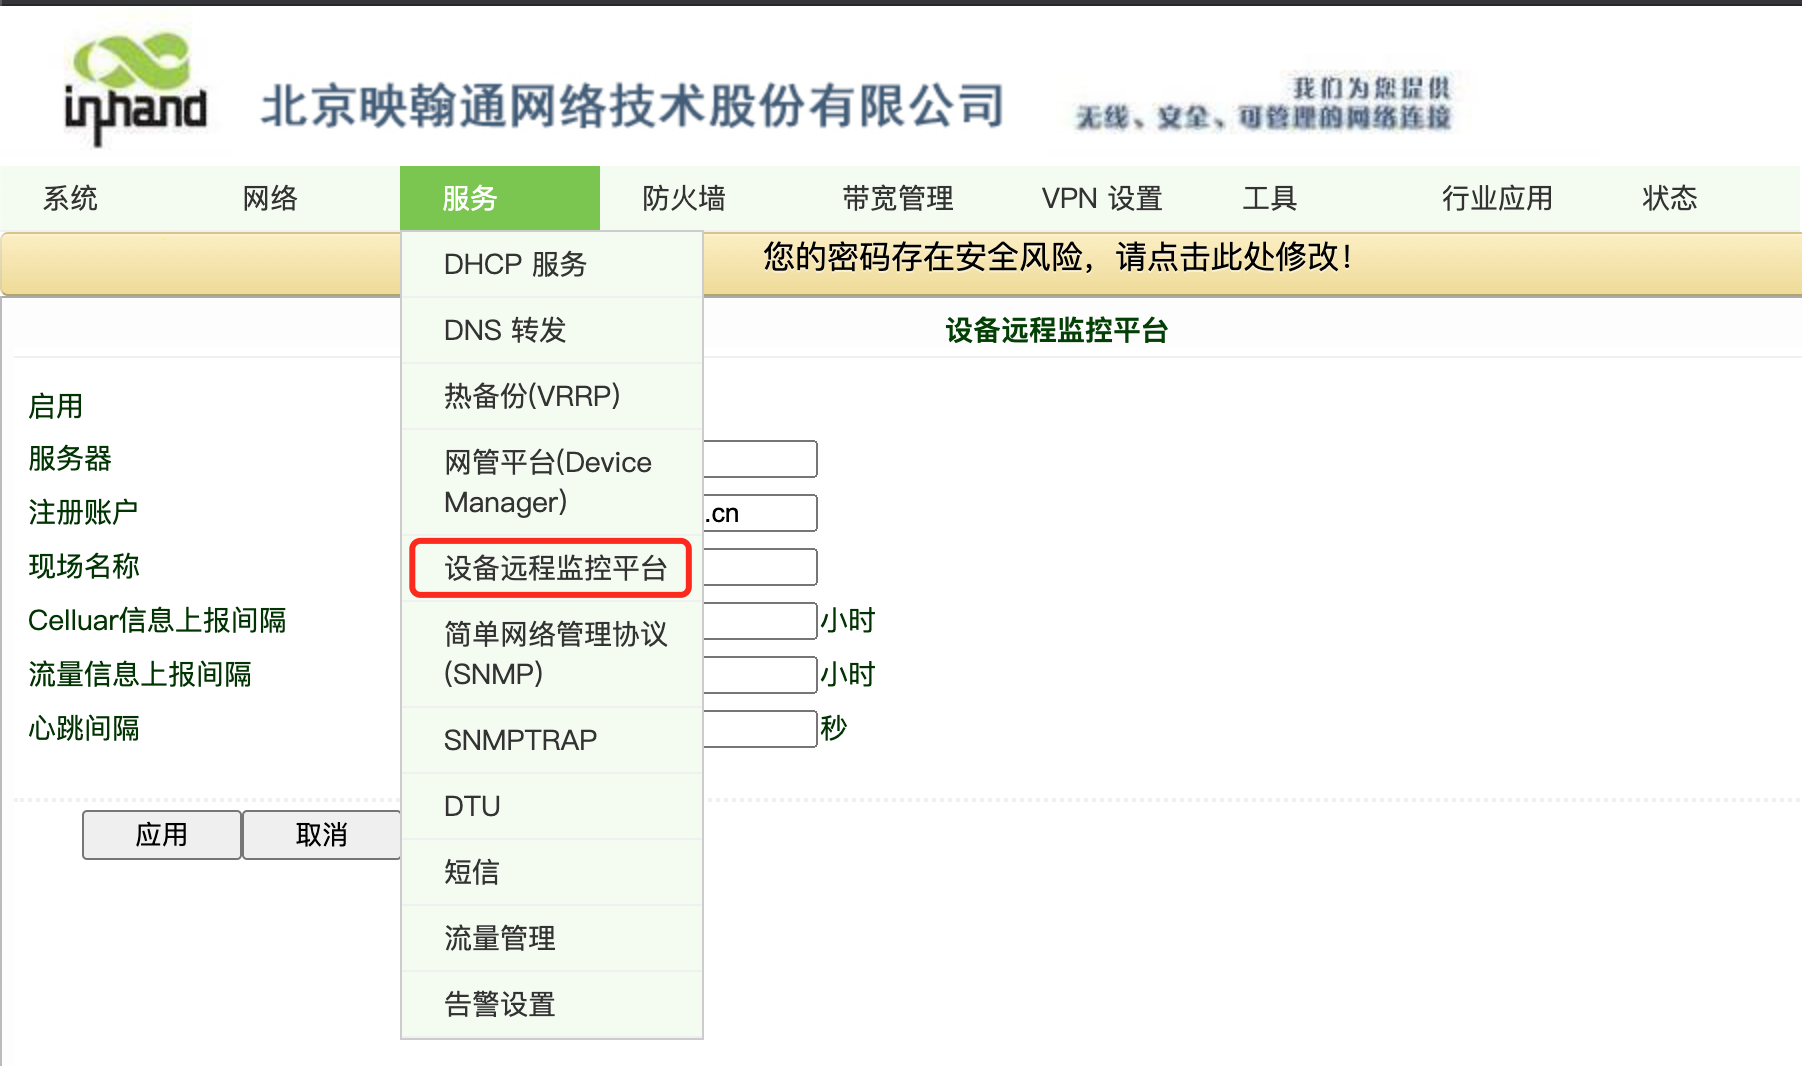The height and width of the screenshot is (1066, 1802).
Task: Open the 带宽管理 menu
Action: click(897, 198)
